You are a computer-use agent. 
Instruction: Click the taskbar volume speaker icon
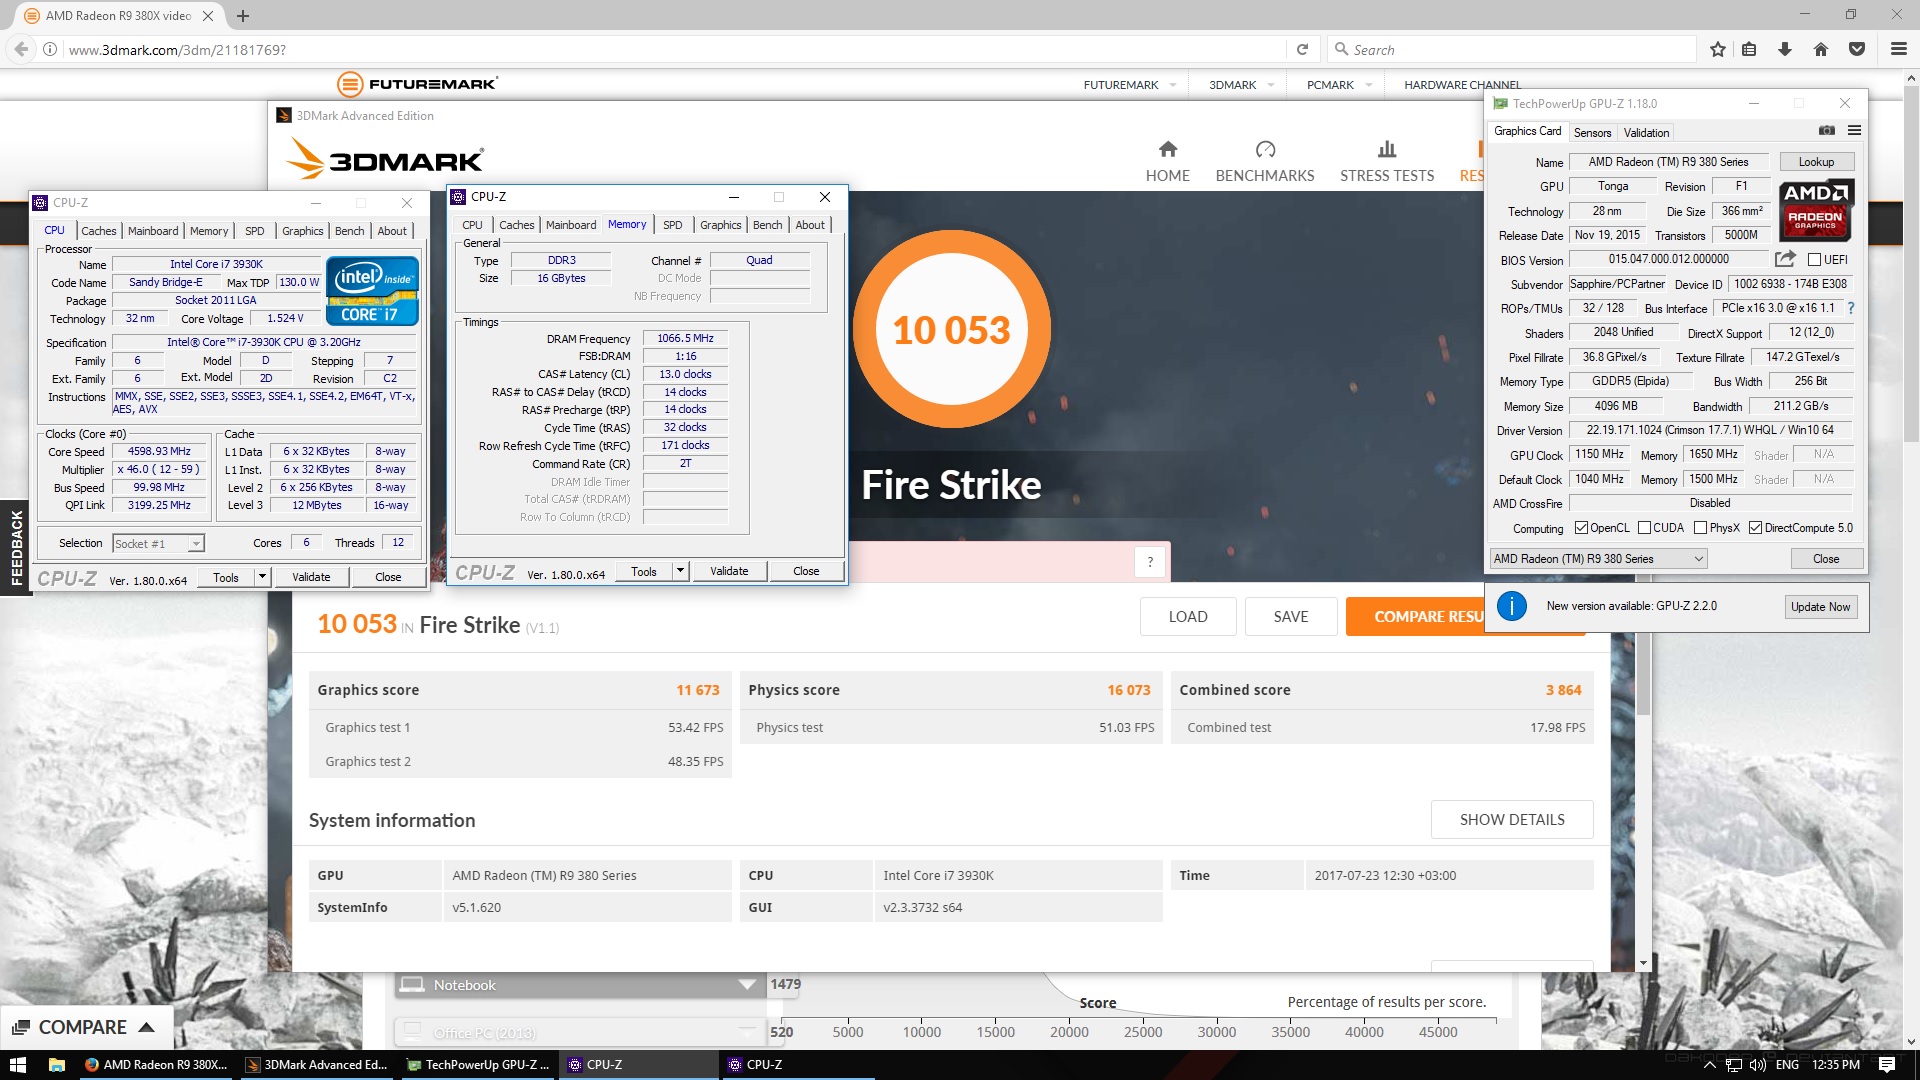tap(1757, 1065)
